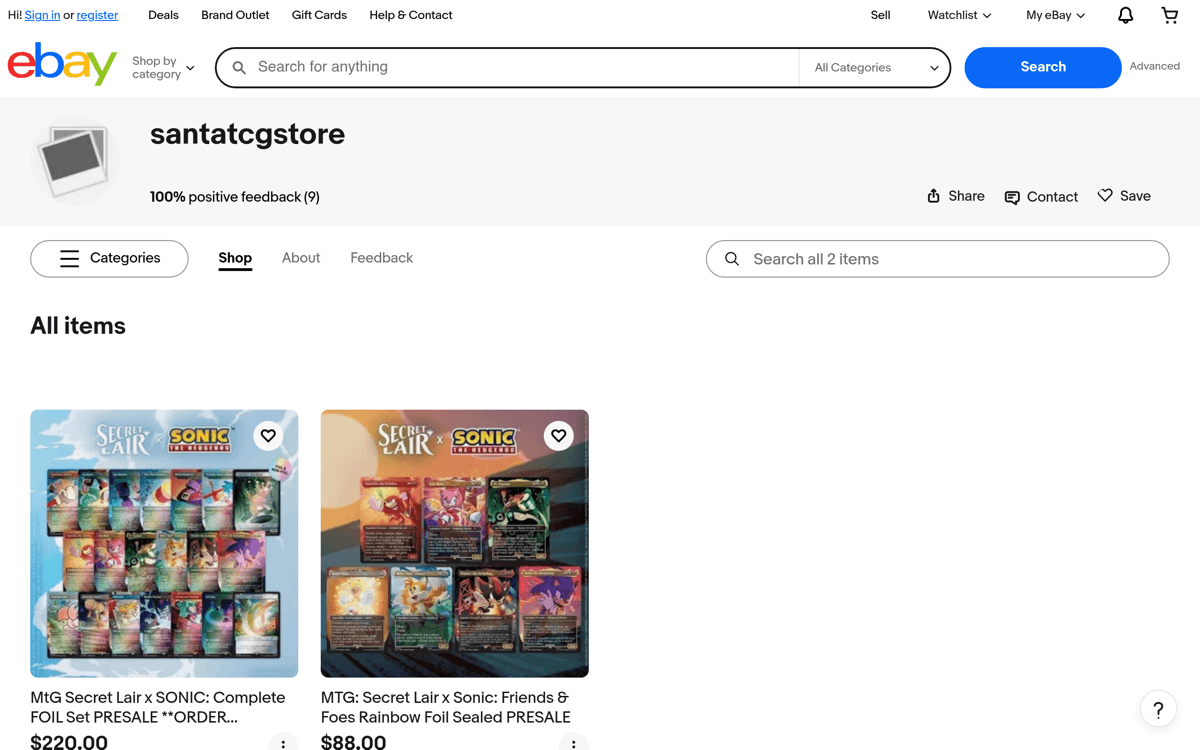The image size is (1200, 750).
Task: Expand the Shop by category menu
Action: (x=163, y=68)
